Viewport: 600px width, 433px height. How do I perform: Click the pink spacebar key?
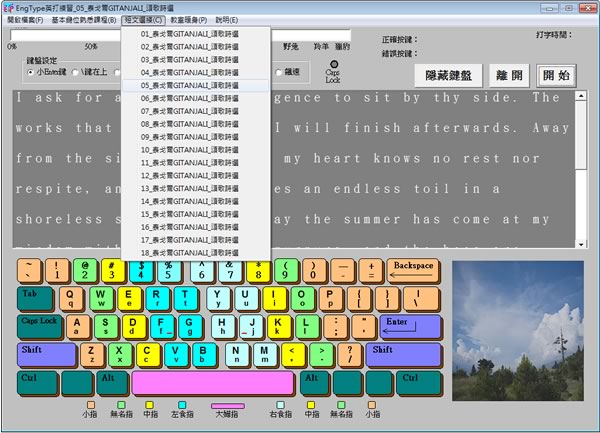[213, 382]
